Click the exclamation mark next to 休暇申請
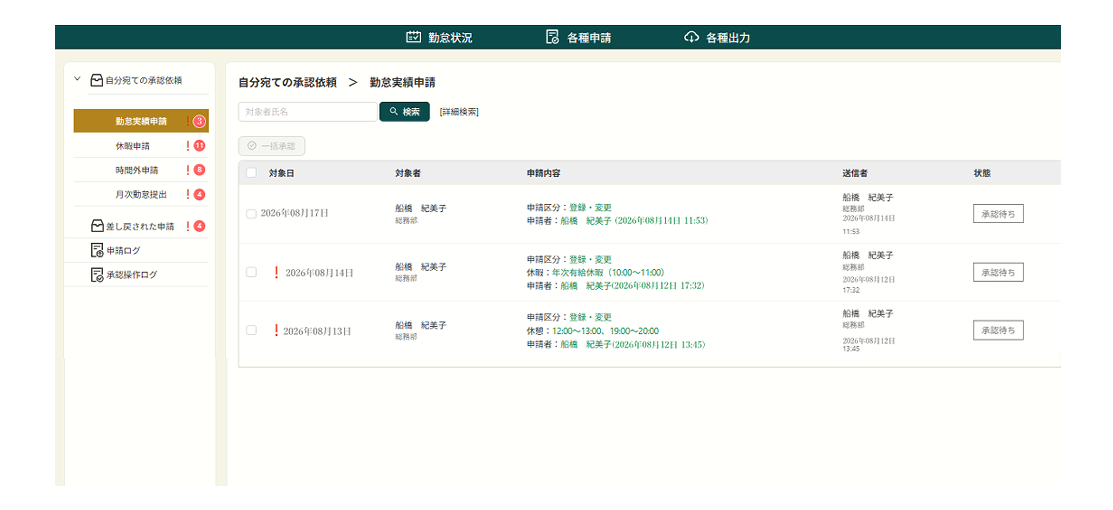 click(x=188, y=146)
